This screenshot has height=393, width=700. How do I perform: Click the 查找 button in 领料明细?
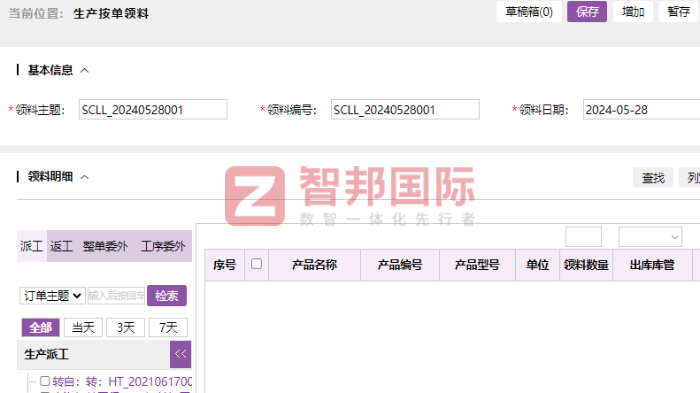(x=653, y=178)
